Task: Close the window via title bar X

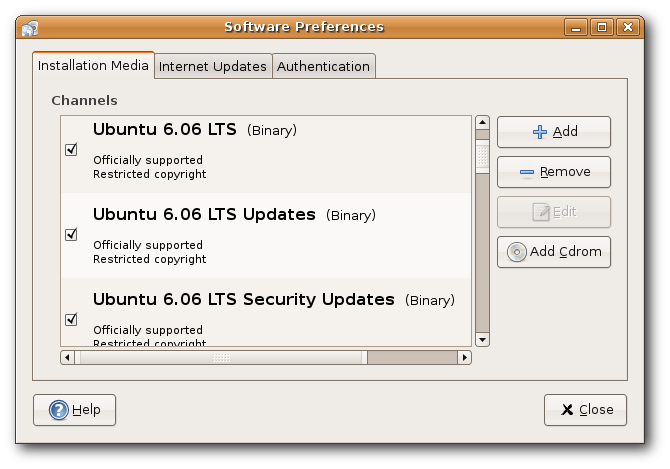Action: [628, 28]
